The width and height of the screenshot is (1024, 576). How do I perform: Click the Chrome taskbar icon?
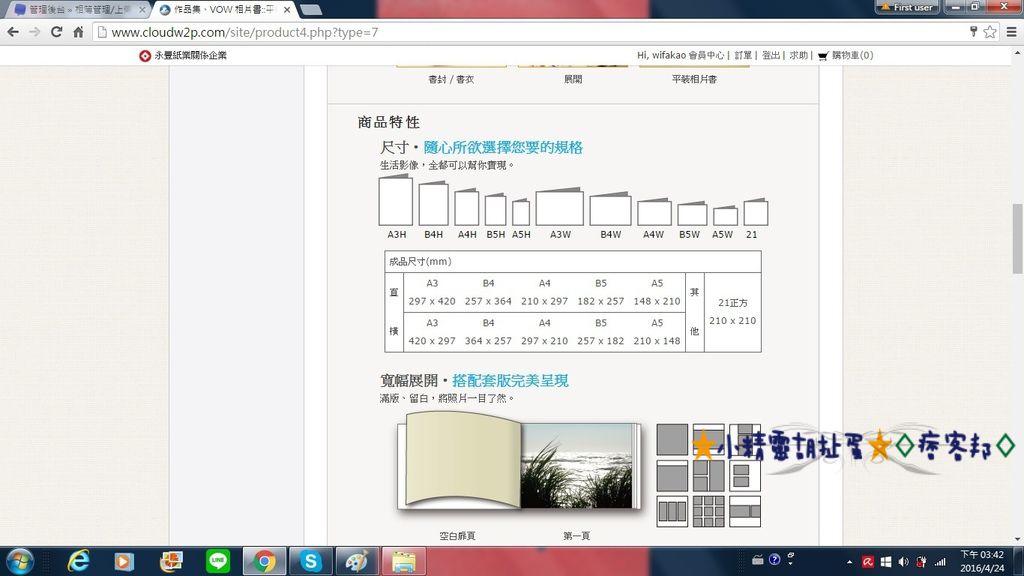[264, 562]
